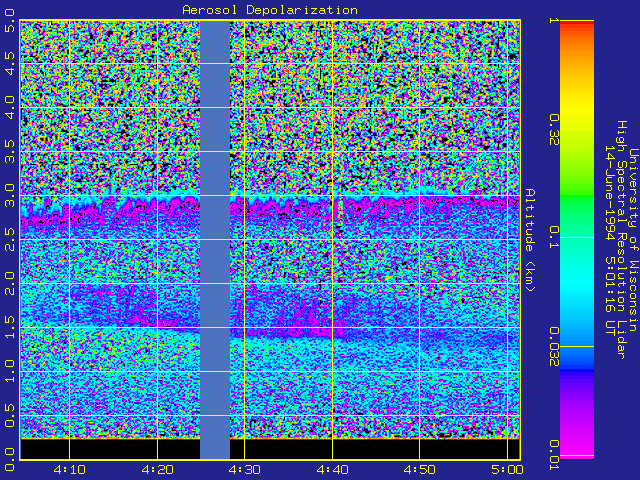The width and height of the screenshot is (640, 480).
Task: Click the 'Aerosol Depolarization' plot title
Action: pos(270,10)
